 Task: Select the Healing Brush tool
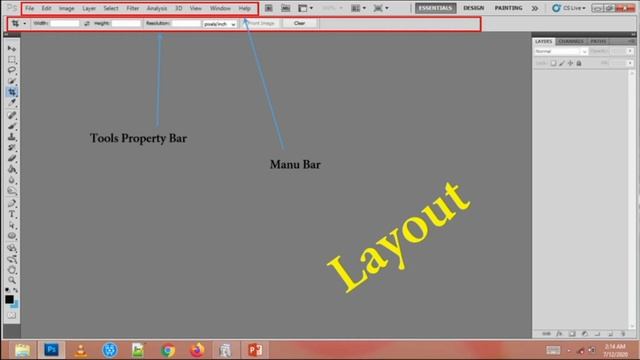[x=12, y=116]
